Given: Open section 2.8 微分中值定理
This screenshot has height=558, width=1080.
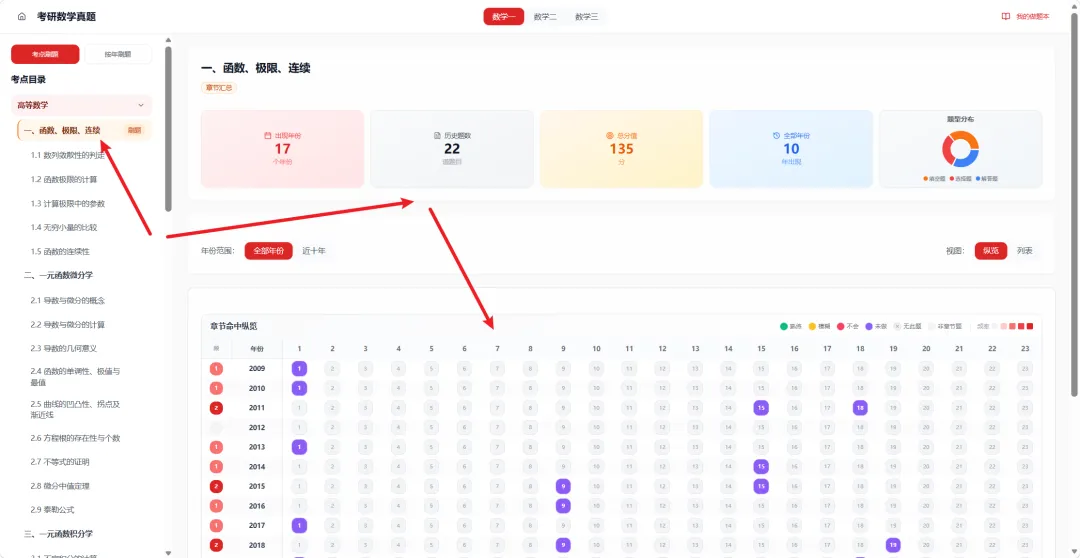Looking at the screenshot, I should pos(60,486).
